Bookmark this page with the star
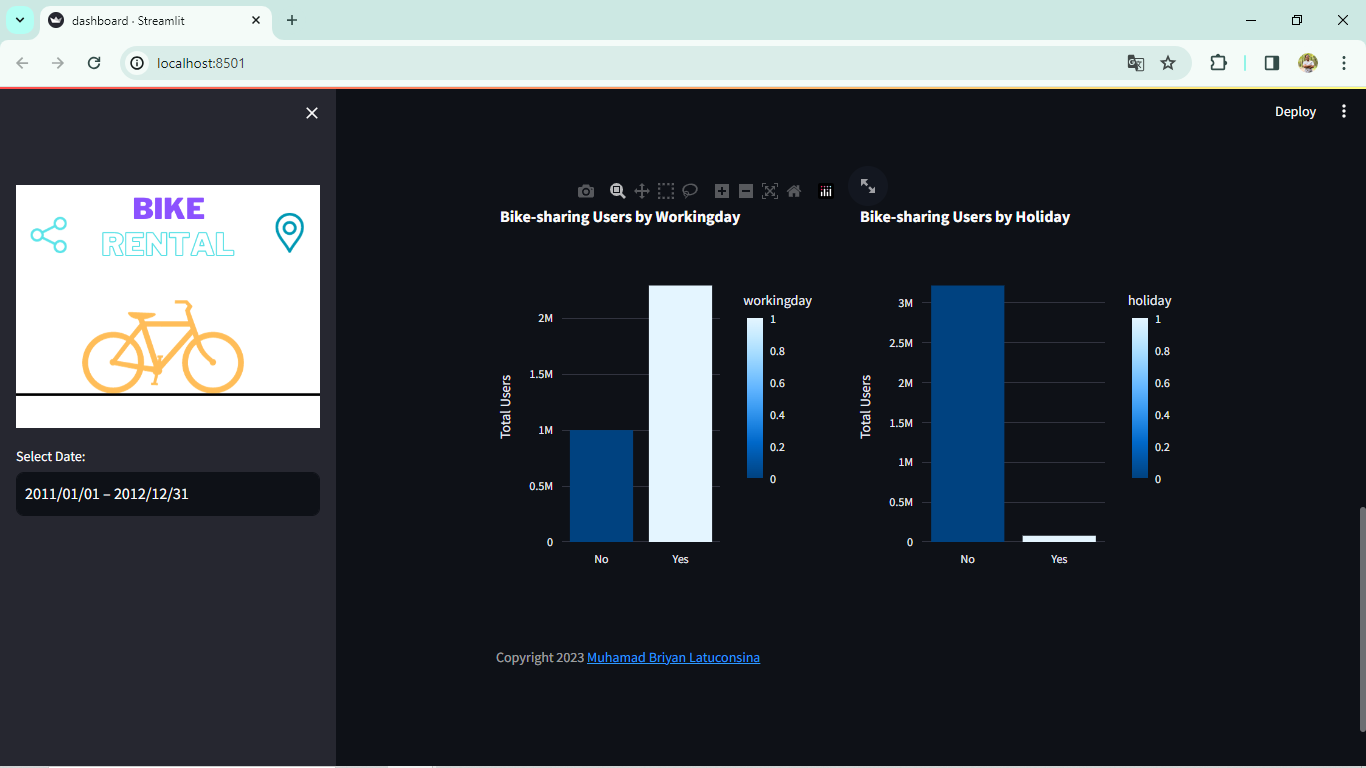Image resolution: width=1366 pixels, height=768 pixels. click(x=1168, y=63)
